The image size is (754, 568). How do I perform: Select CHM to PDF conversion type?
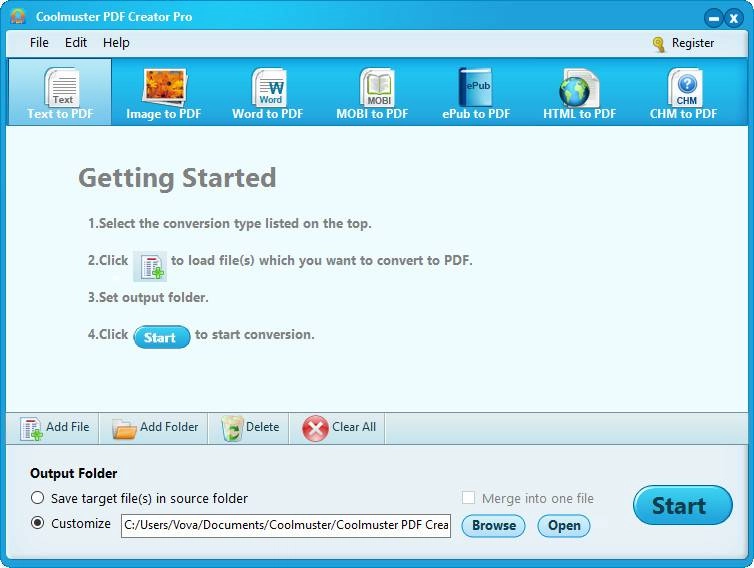683,92
